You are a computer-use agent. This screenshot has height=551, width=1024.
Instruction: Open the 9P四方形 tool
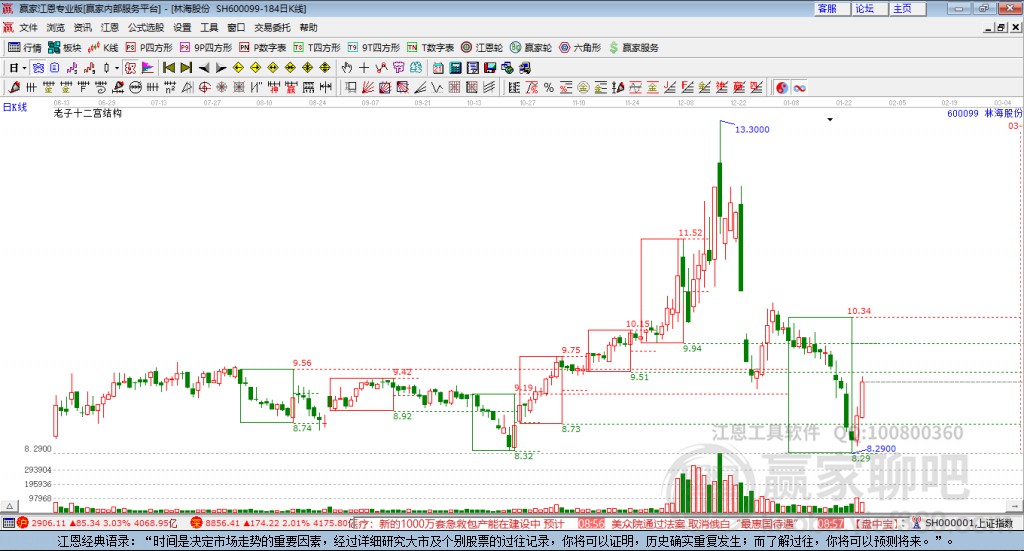pos(206,48)
